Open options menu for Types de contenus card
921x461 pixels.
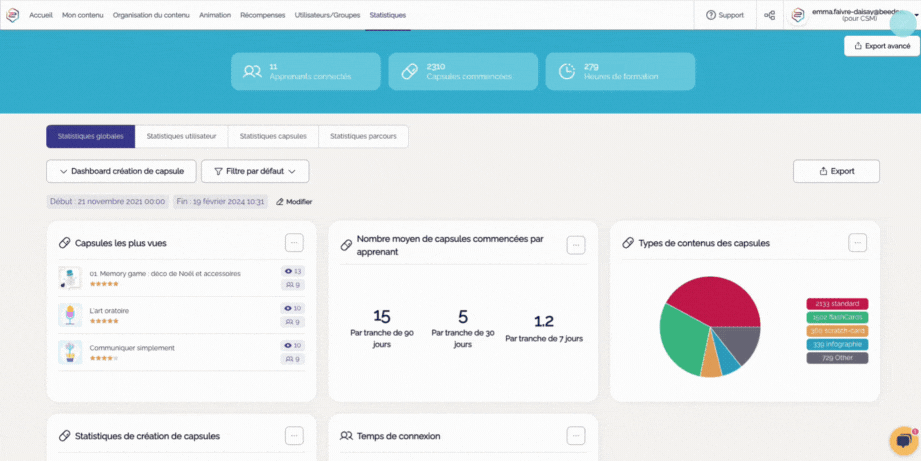tap(857, 242)
